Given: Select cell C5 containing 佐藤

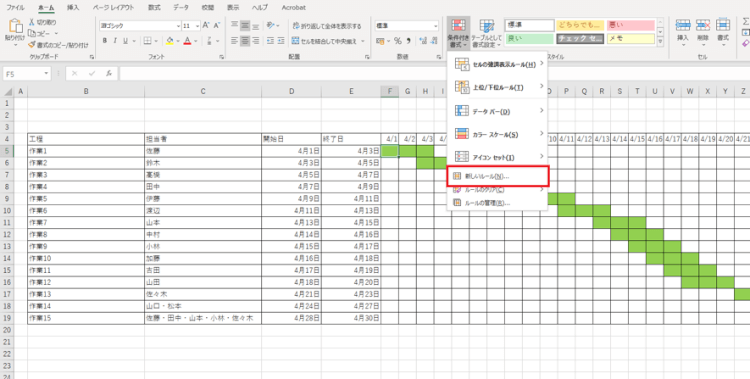Looking at the screenshot, I should point(203,151).
